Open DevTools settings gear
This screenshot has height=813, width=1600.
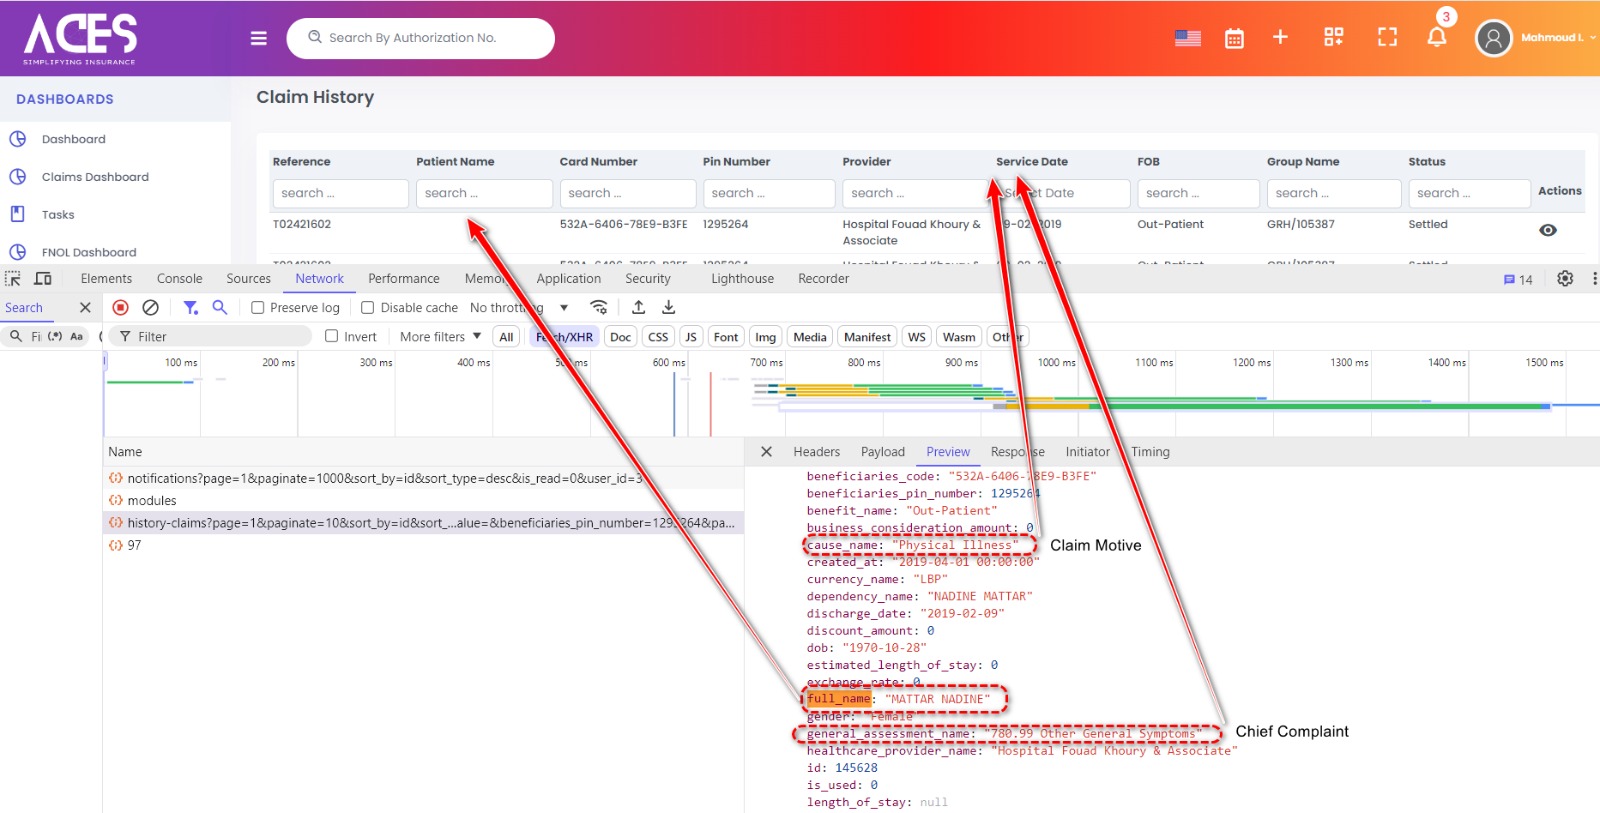(x=1565, y=279)
